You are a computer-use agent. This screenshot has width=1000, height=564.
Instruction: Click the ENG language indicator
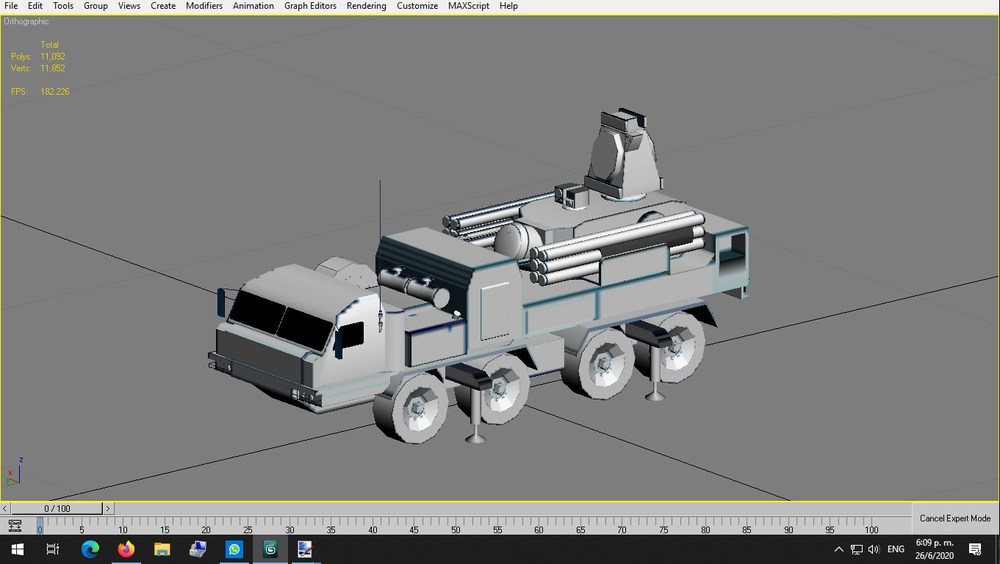click(x=895, y=549)
